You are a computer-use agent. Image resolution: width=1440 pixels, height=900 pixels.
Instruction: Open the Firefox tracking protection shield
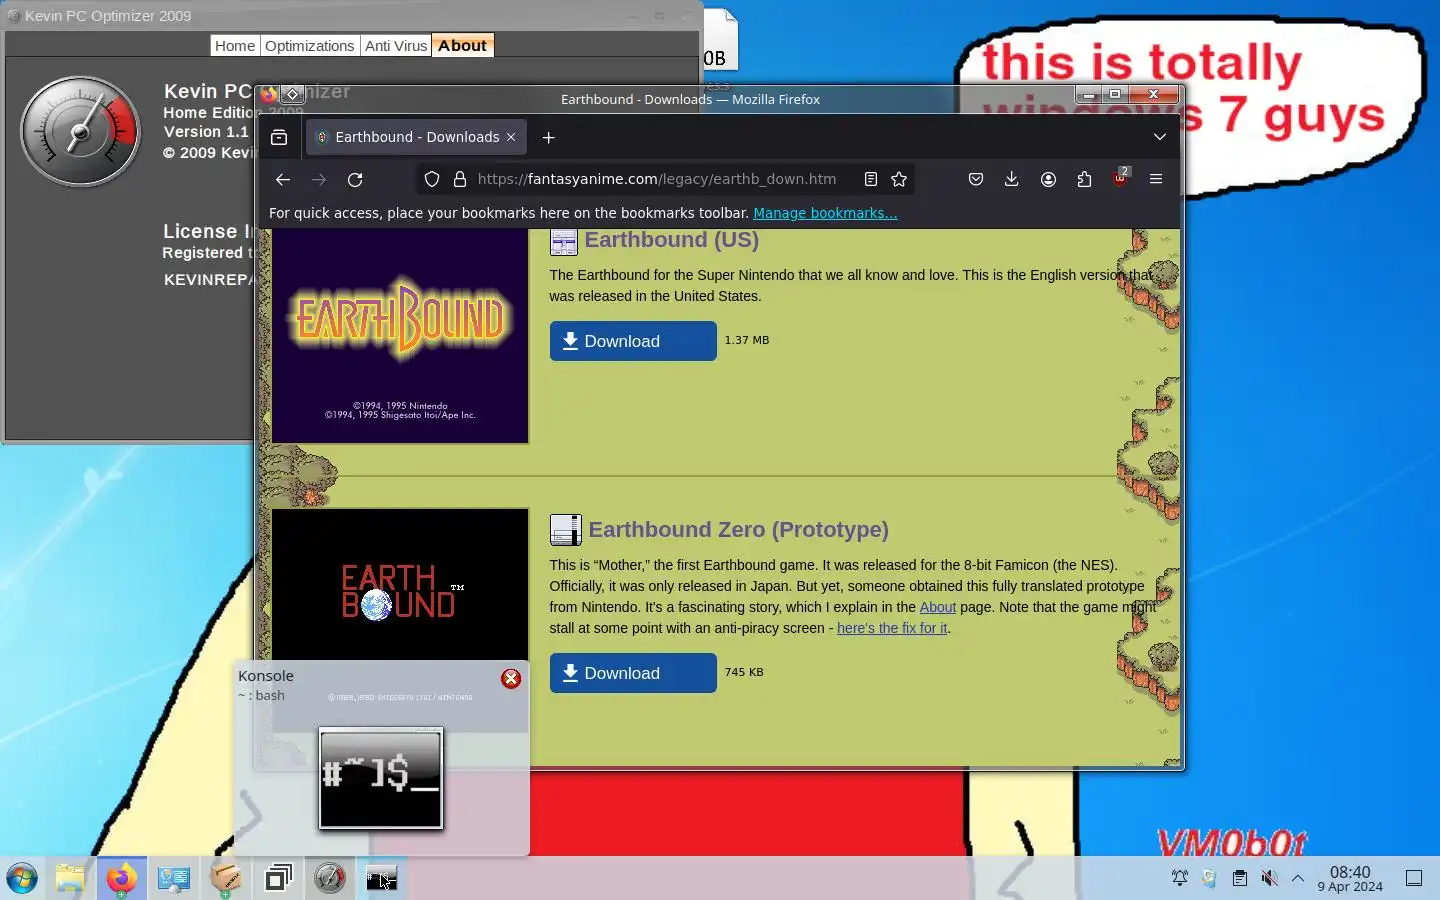pyautogui.click(x=432, y=179)
